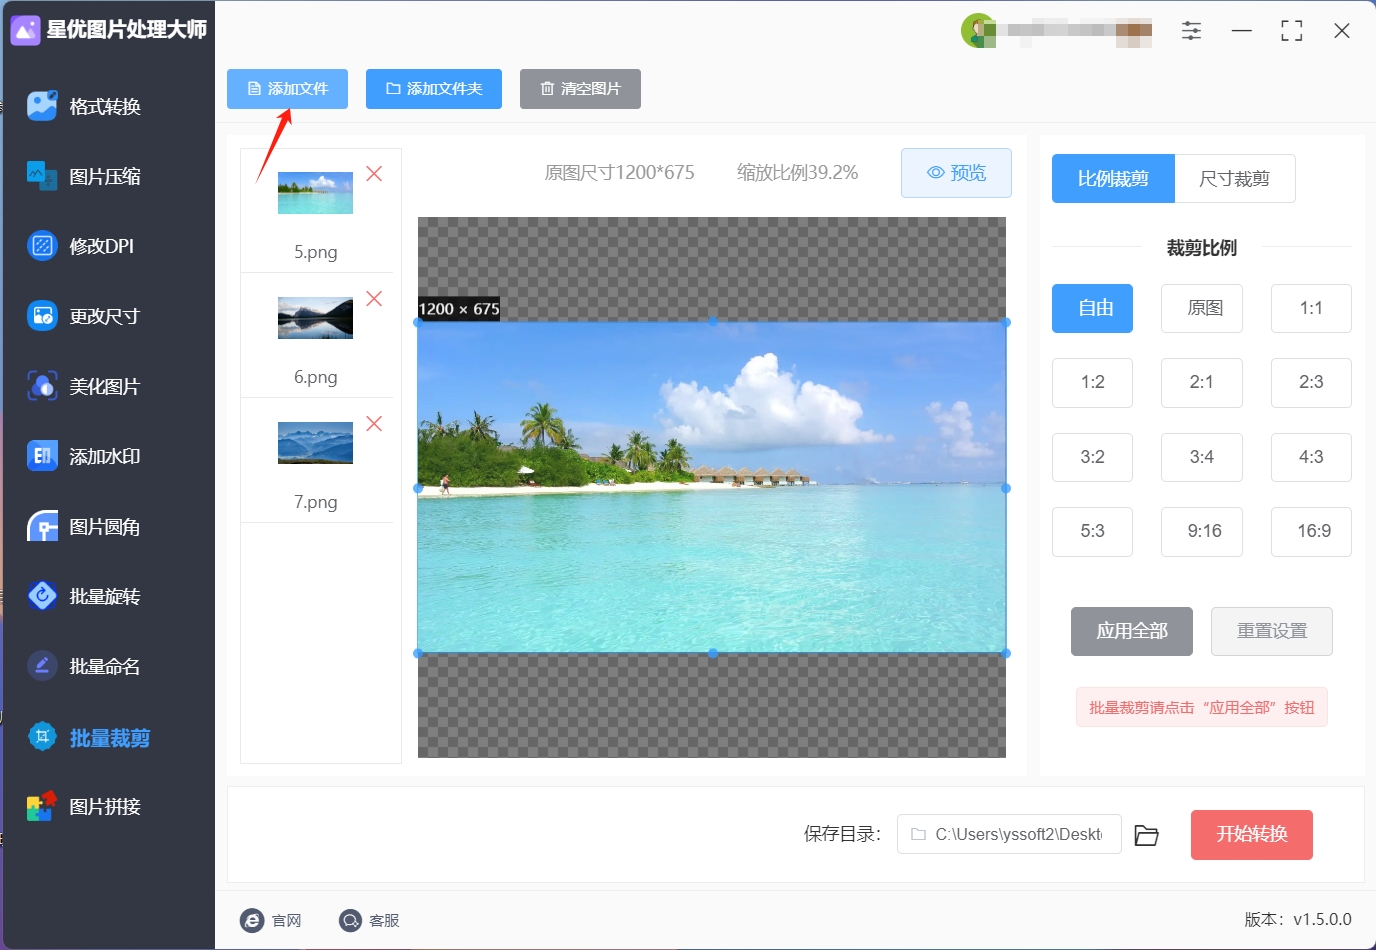Screen dimensions: 1376x950
Task: Click the crop box left-middle handle
Action: click(x=418, y=488)
